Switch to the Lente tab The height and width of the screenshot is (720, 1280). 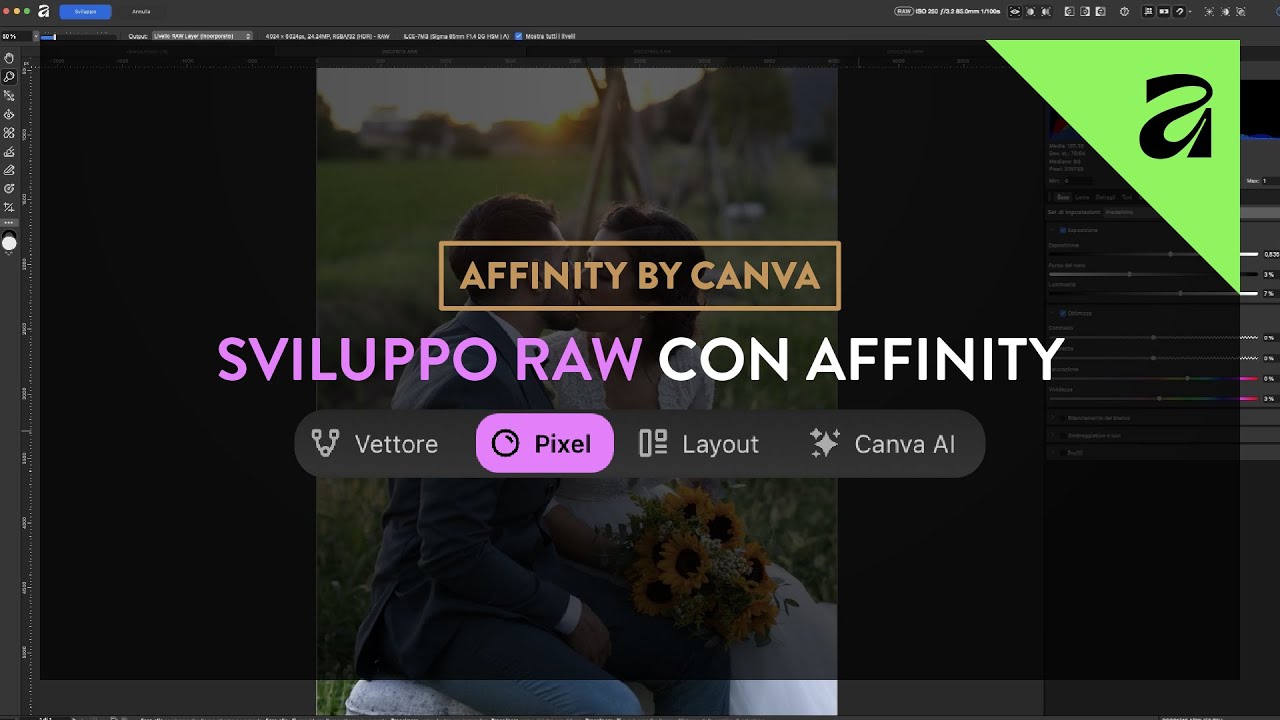point(1082,197)
